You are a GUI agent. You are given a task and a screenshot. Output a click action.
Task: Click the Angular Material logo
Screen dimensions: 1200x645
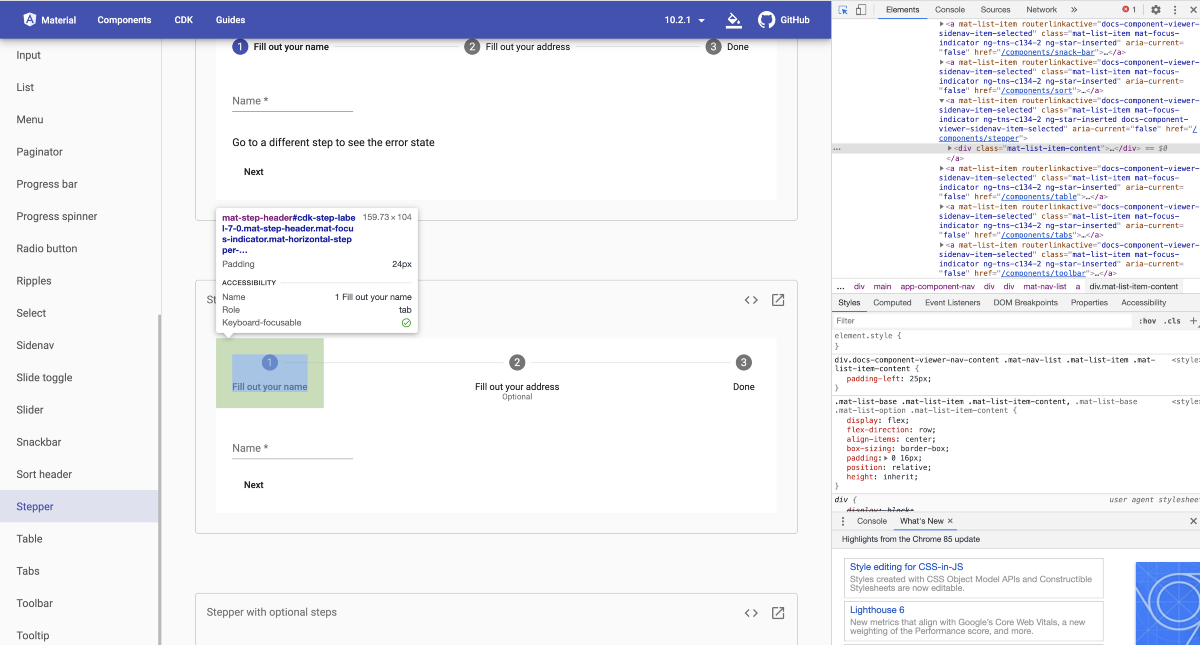30,19
